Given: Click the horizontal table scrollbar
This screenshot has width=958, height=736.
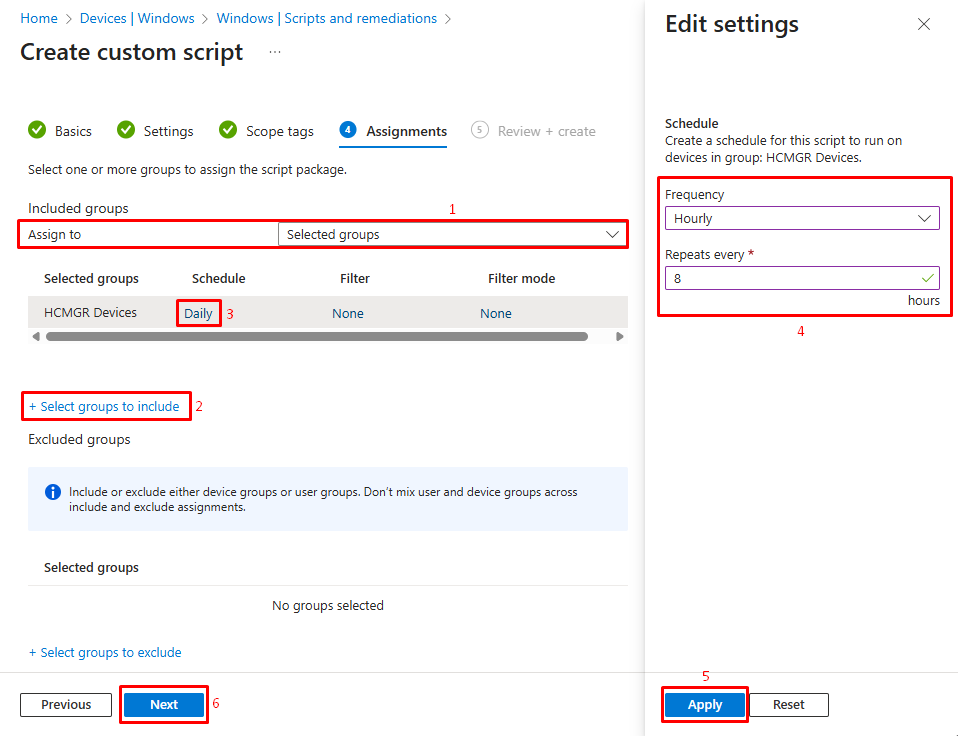Looking at the screenshot, I should coord(316,337).
